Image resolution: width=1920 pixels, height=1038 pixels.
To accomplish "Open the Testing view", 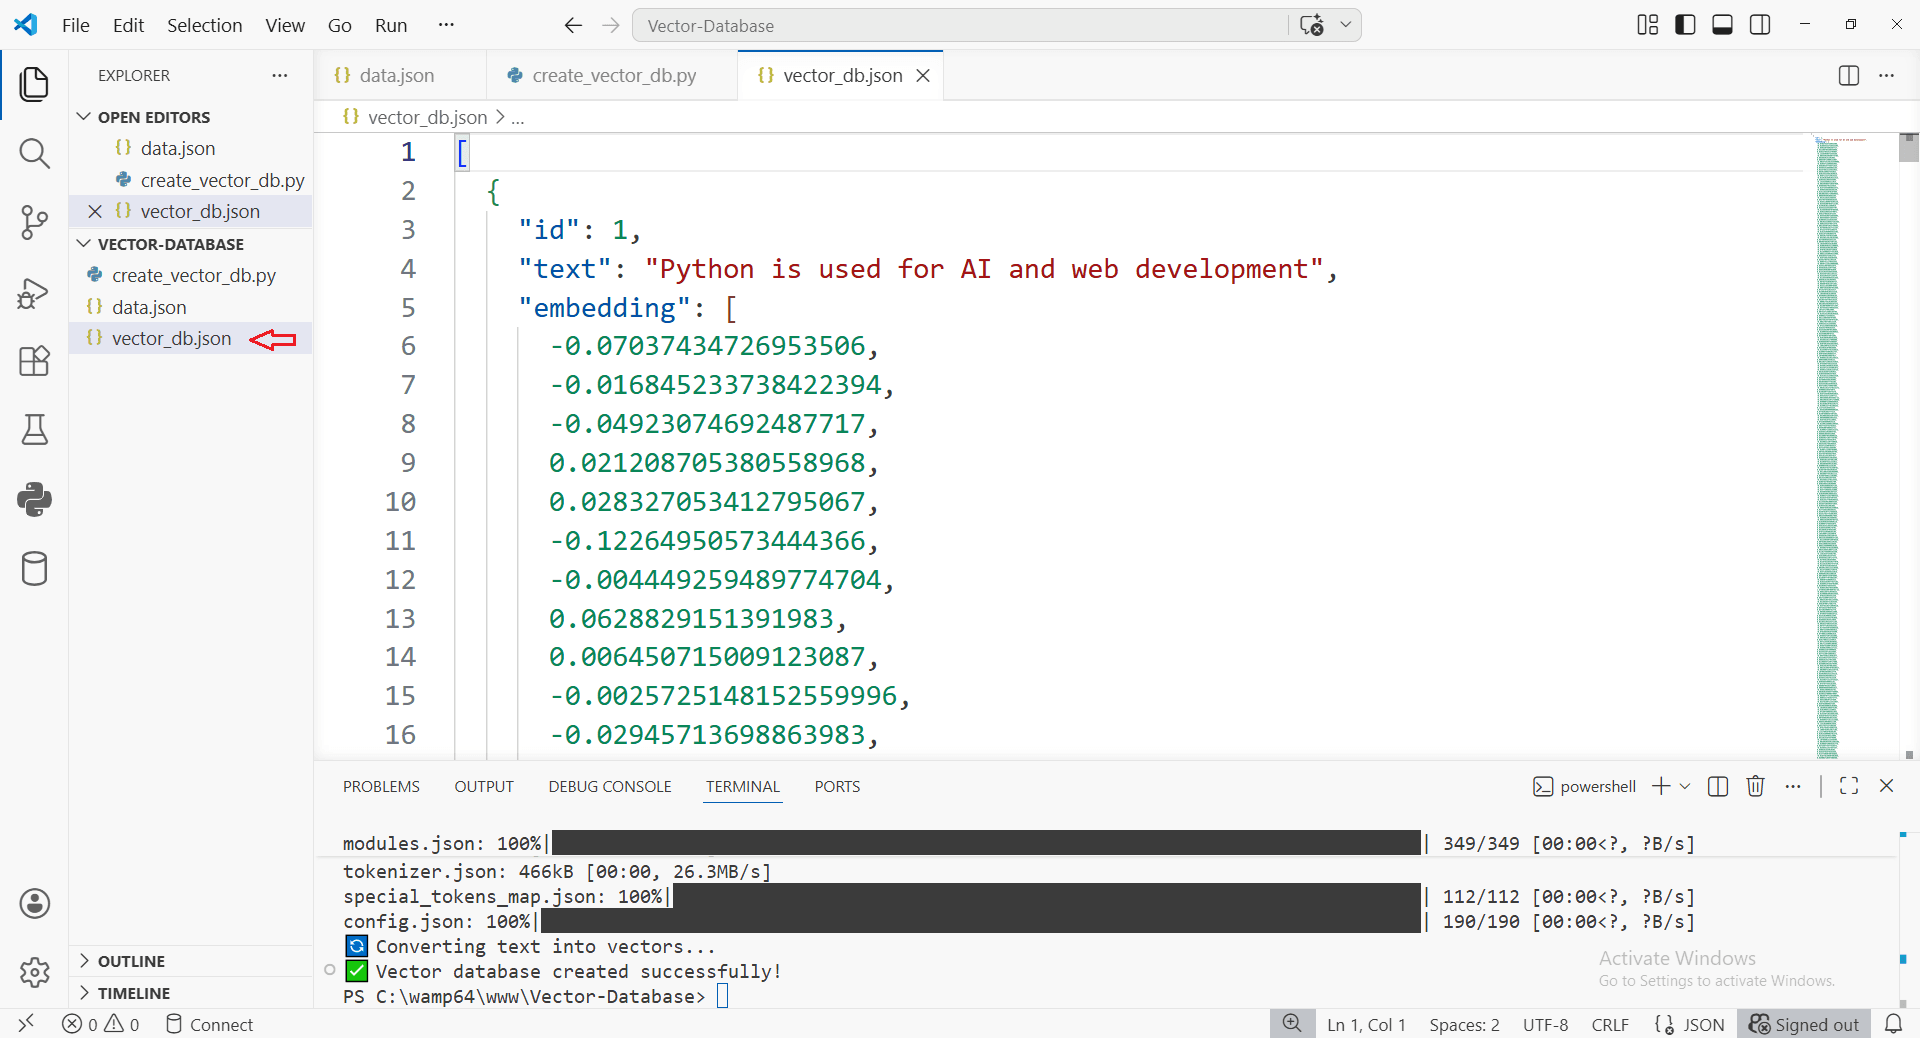I will 34,430.
